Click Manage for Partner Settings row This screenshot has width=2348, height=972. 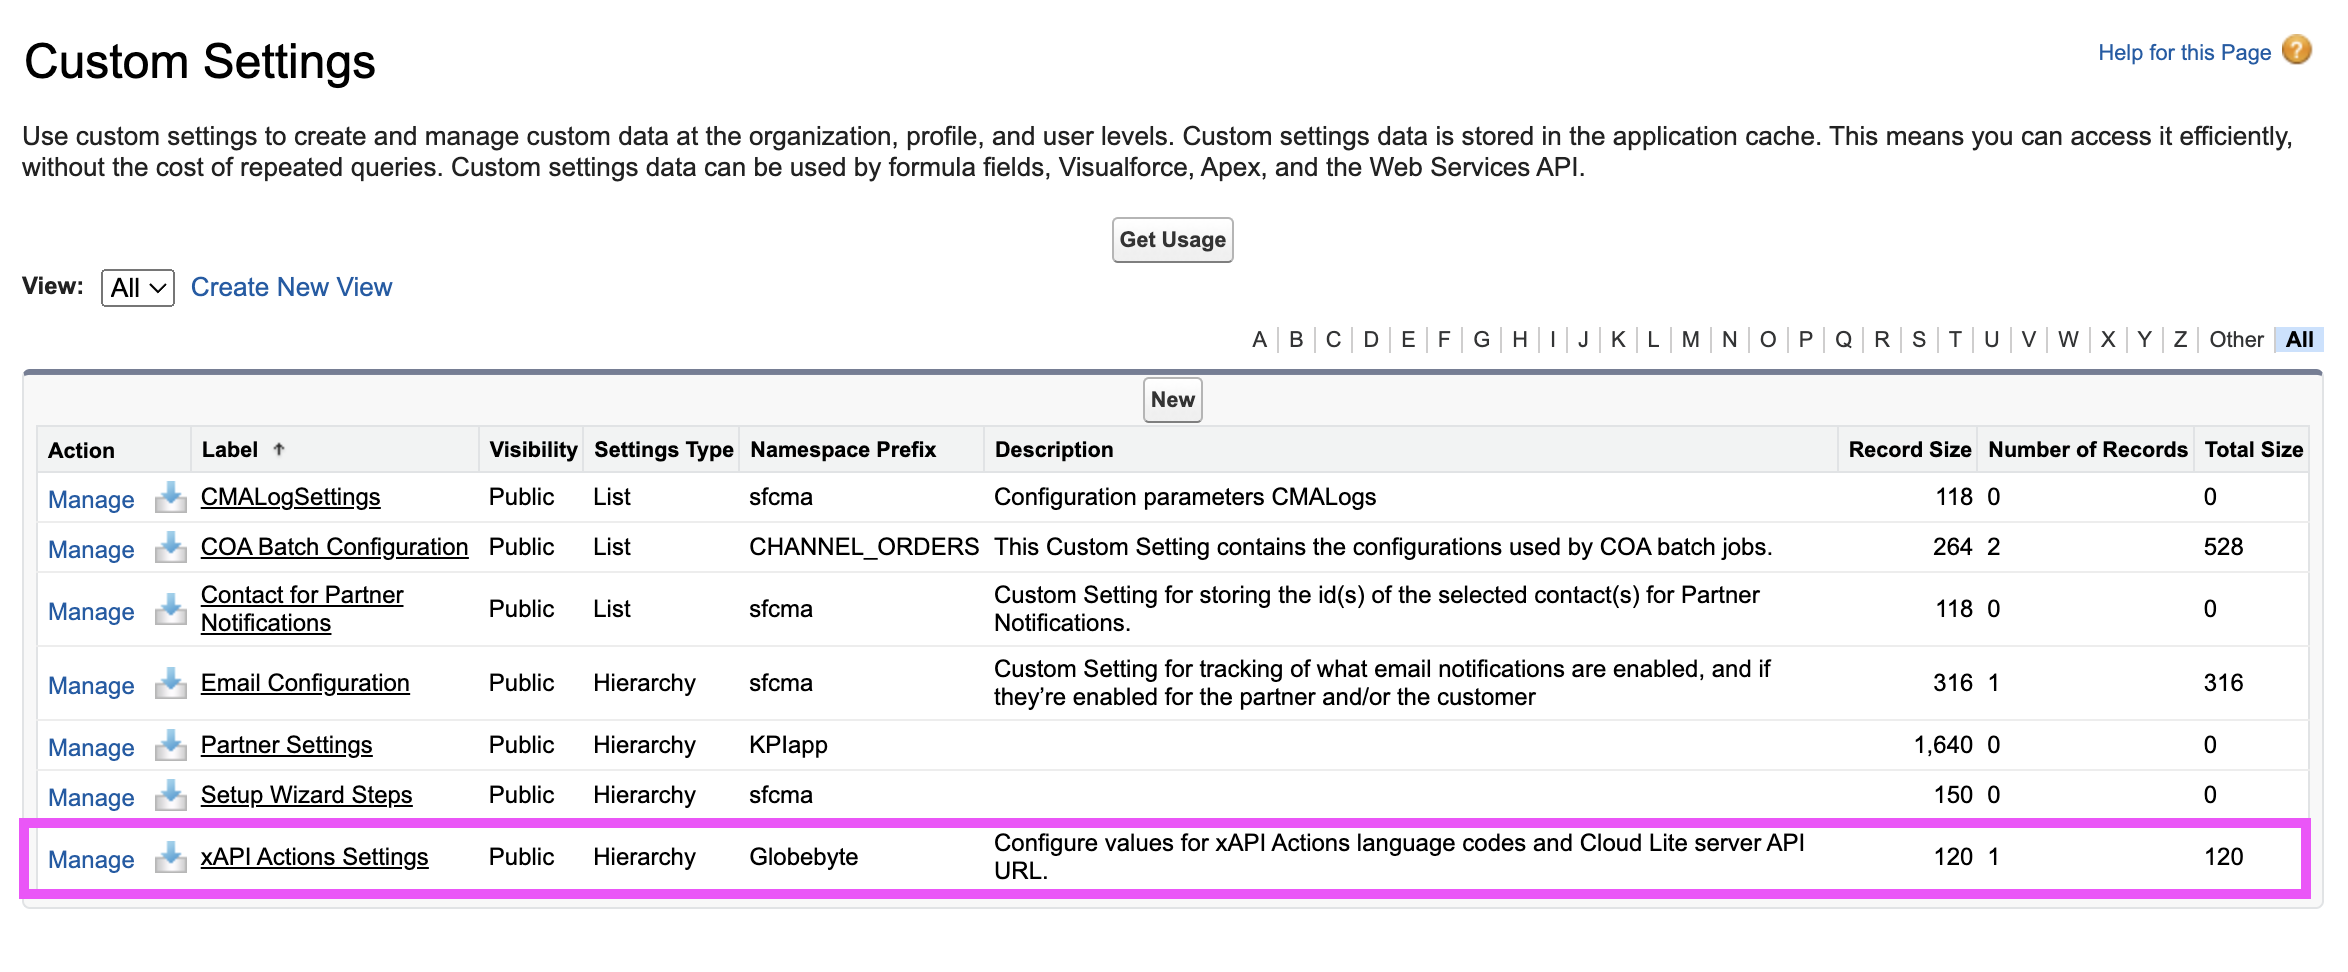(x=91, y=748)
